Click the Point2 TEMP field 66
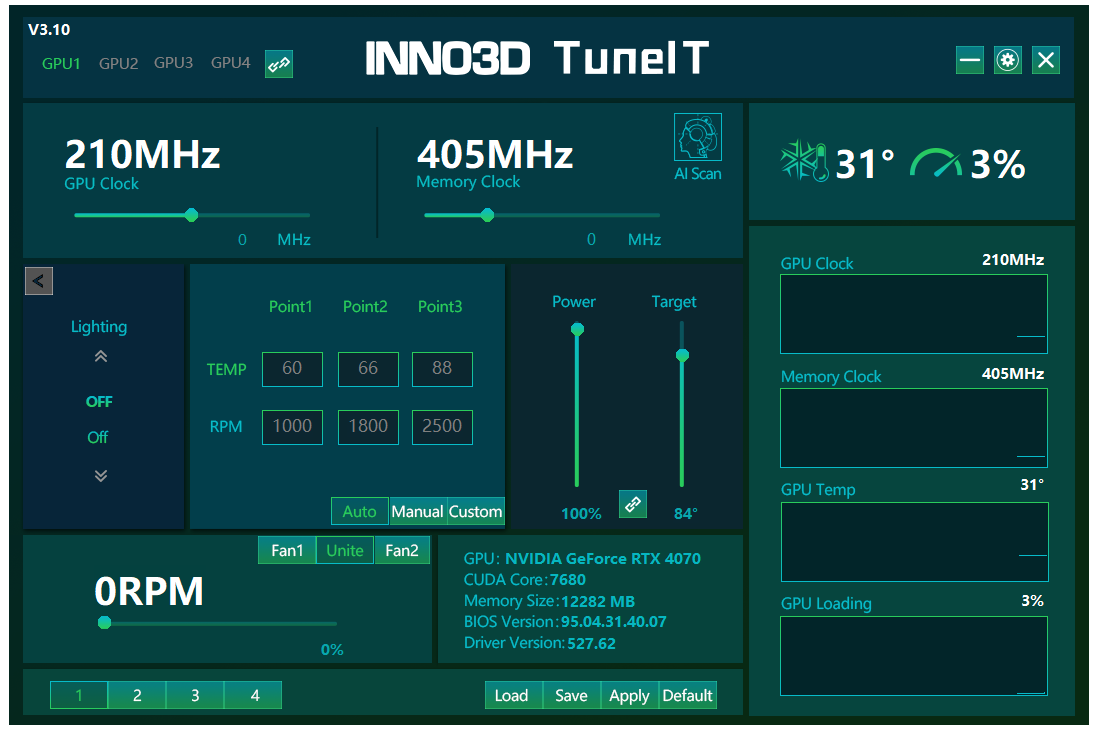 368,369
